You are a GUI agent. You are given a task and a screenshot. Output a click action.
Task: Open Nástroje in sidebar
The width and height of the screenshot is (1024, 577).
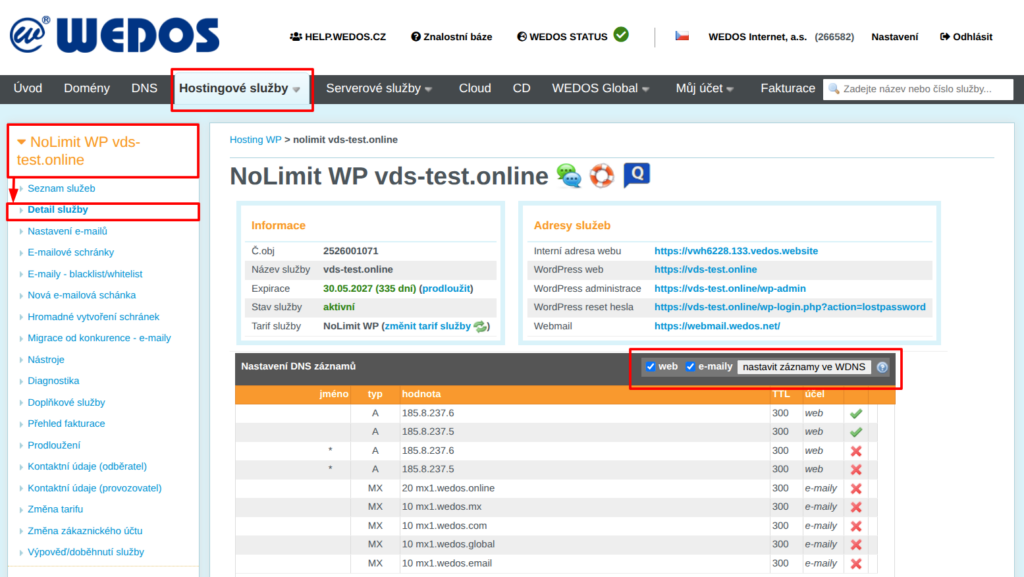pyautogui.click(x=46, y=360)
